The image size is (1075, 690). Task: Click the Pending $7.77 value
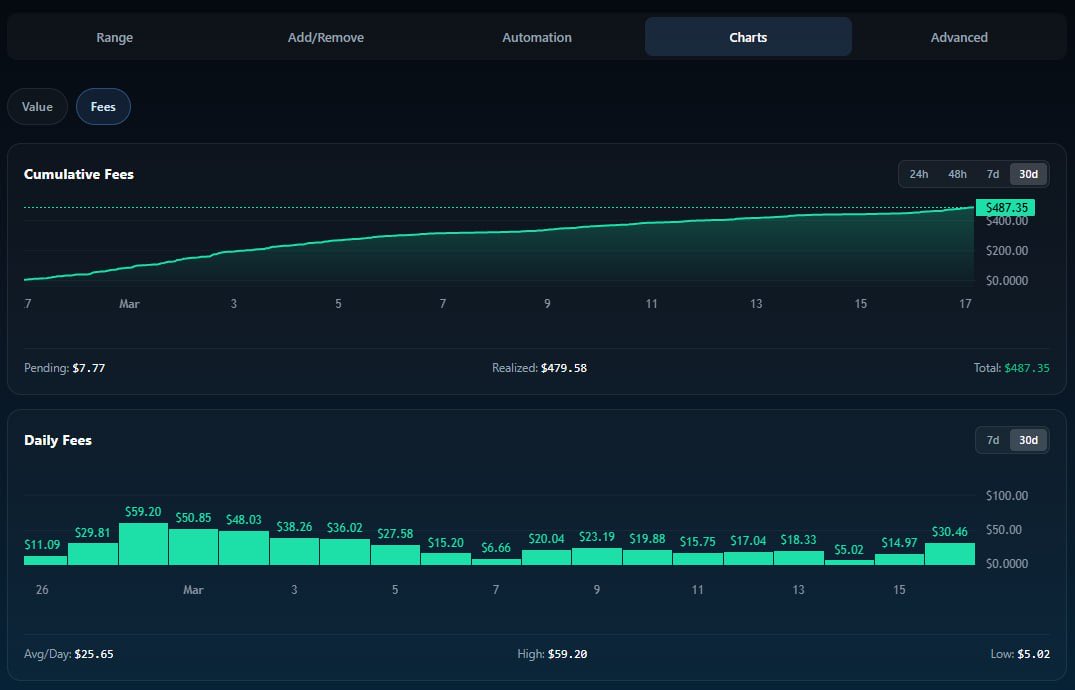tap(89, 368)
